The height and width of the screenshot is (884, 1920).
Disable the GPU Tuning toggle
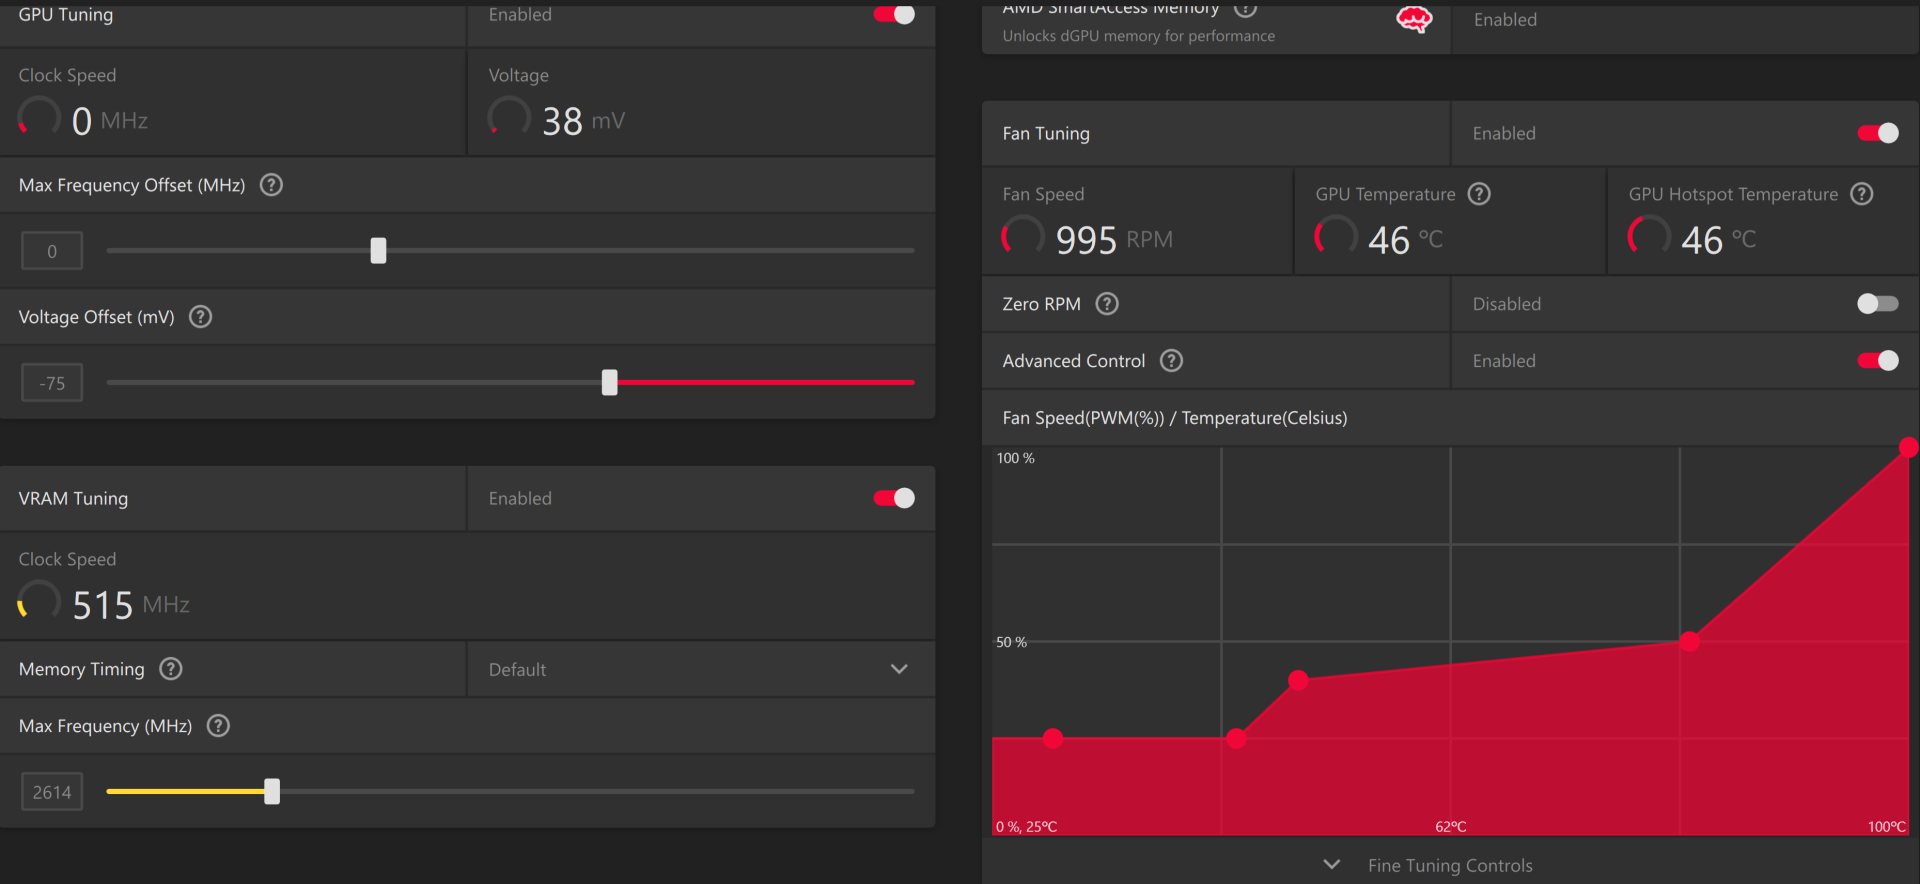click(x=894, y=14)
